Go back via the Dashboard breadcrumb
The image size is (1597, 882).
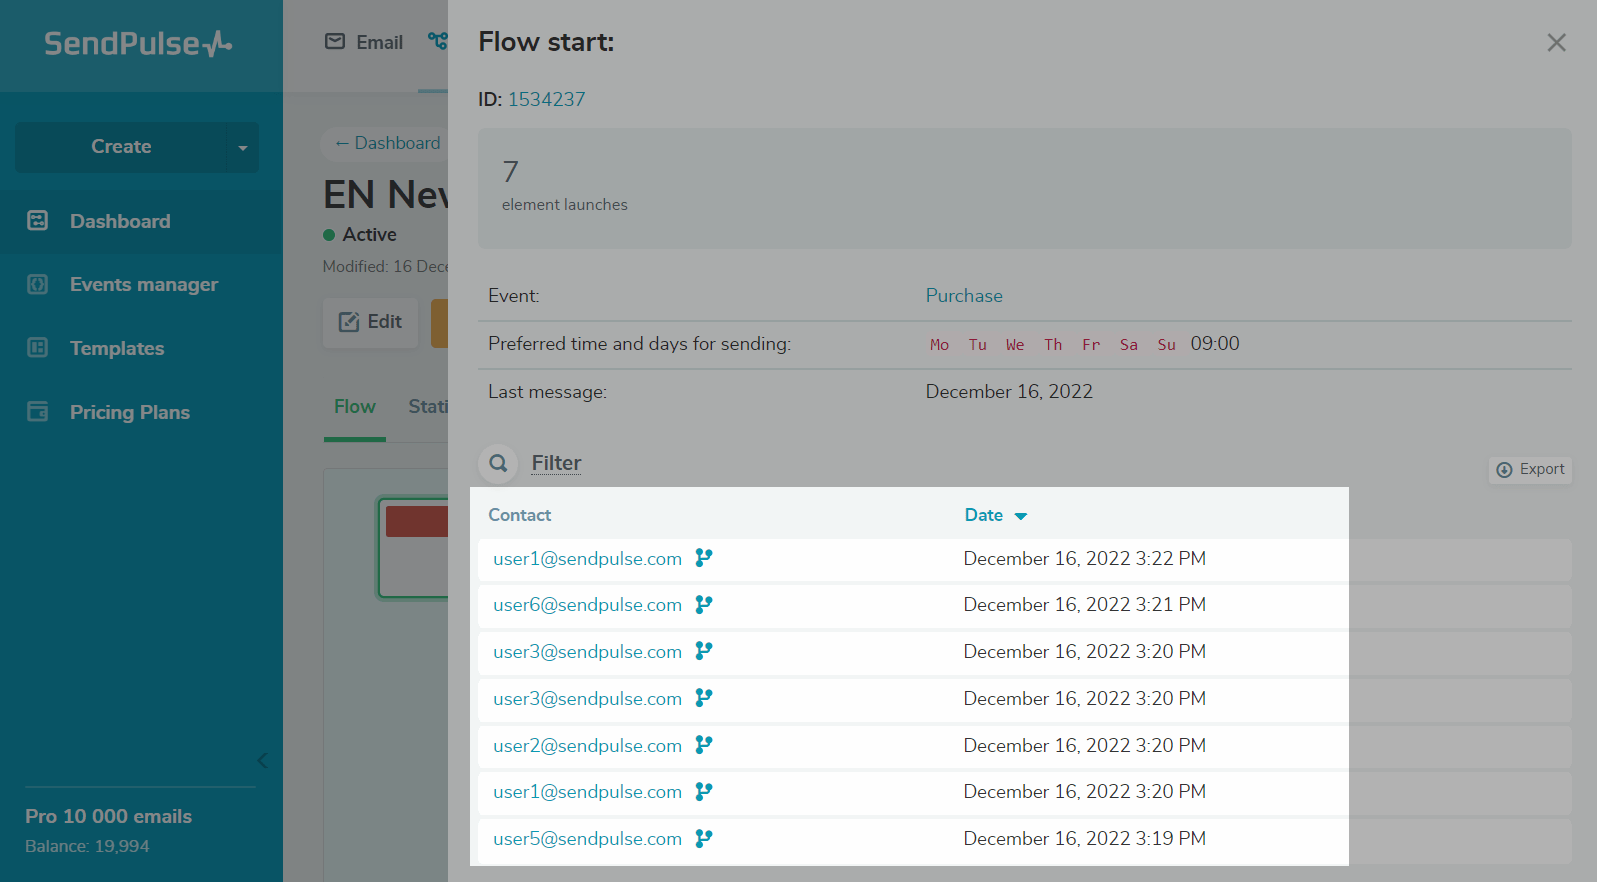[387, 143]
